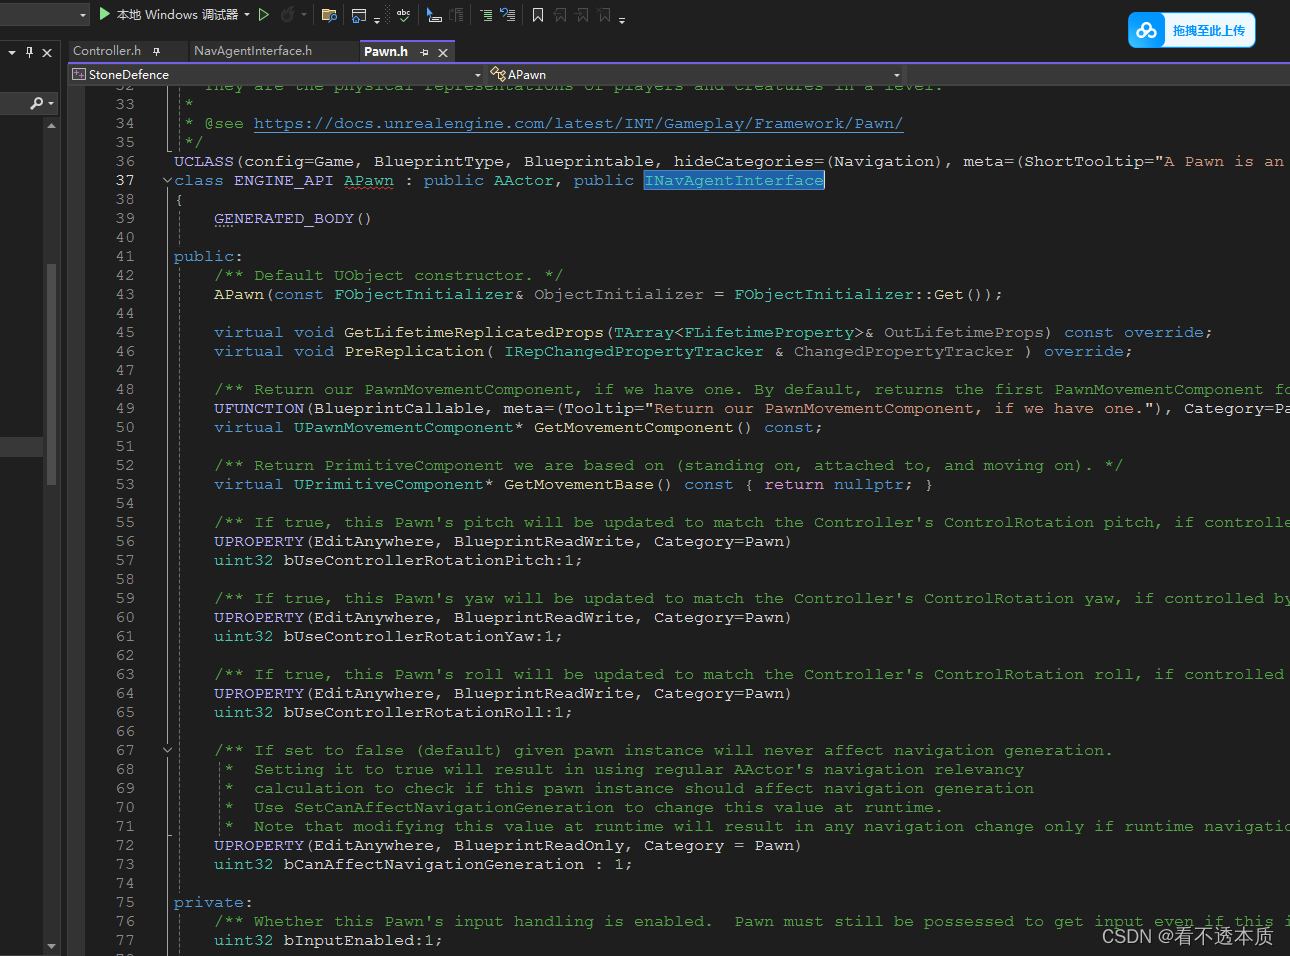Click the uncomment selection arrow icon
Viewport: 1290px width, 956px height.
pos(508,15)
